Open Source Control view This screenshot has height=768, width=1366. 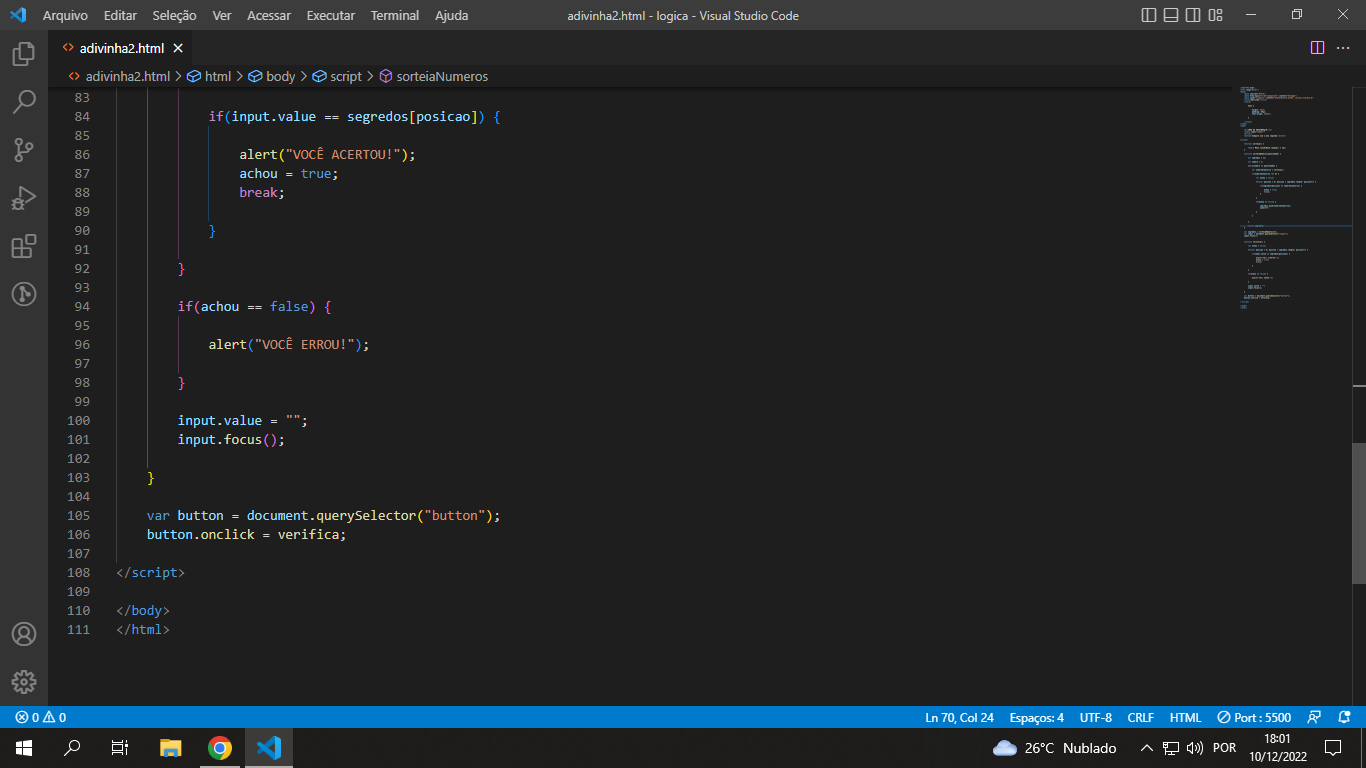24,150
